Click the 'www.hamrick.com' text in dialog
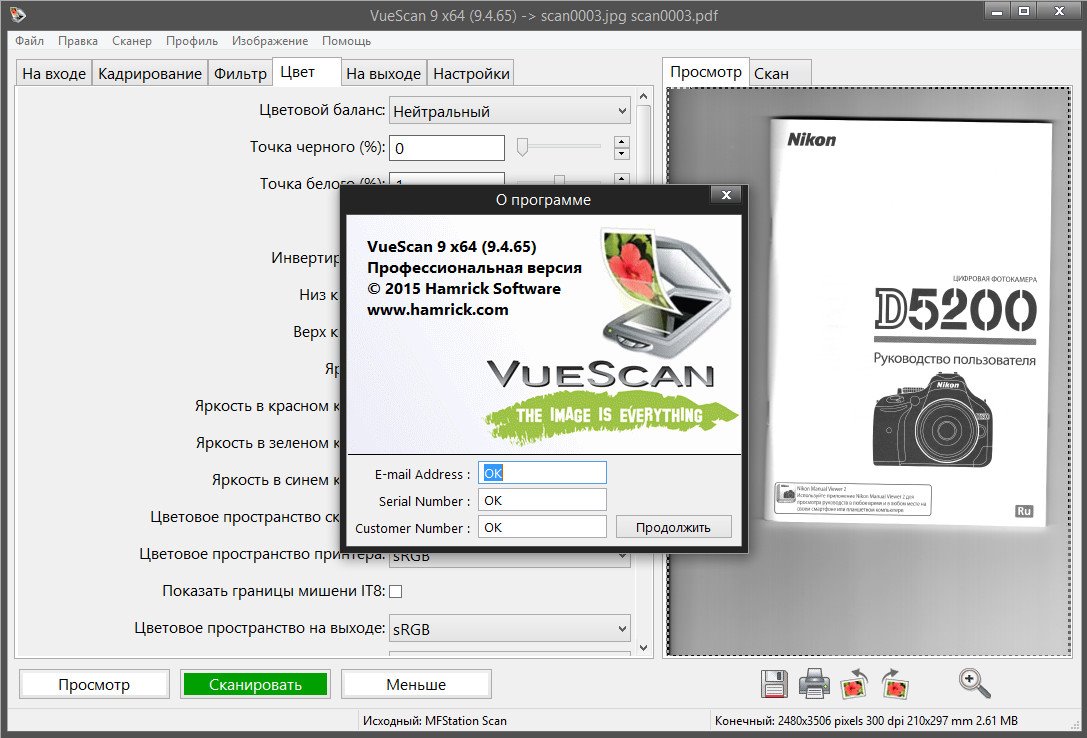The height and width of the screenshot is (738, 1087). tap(437, 310)
